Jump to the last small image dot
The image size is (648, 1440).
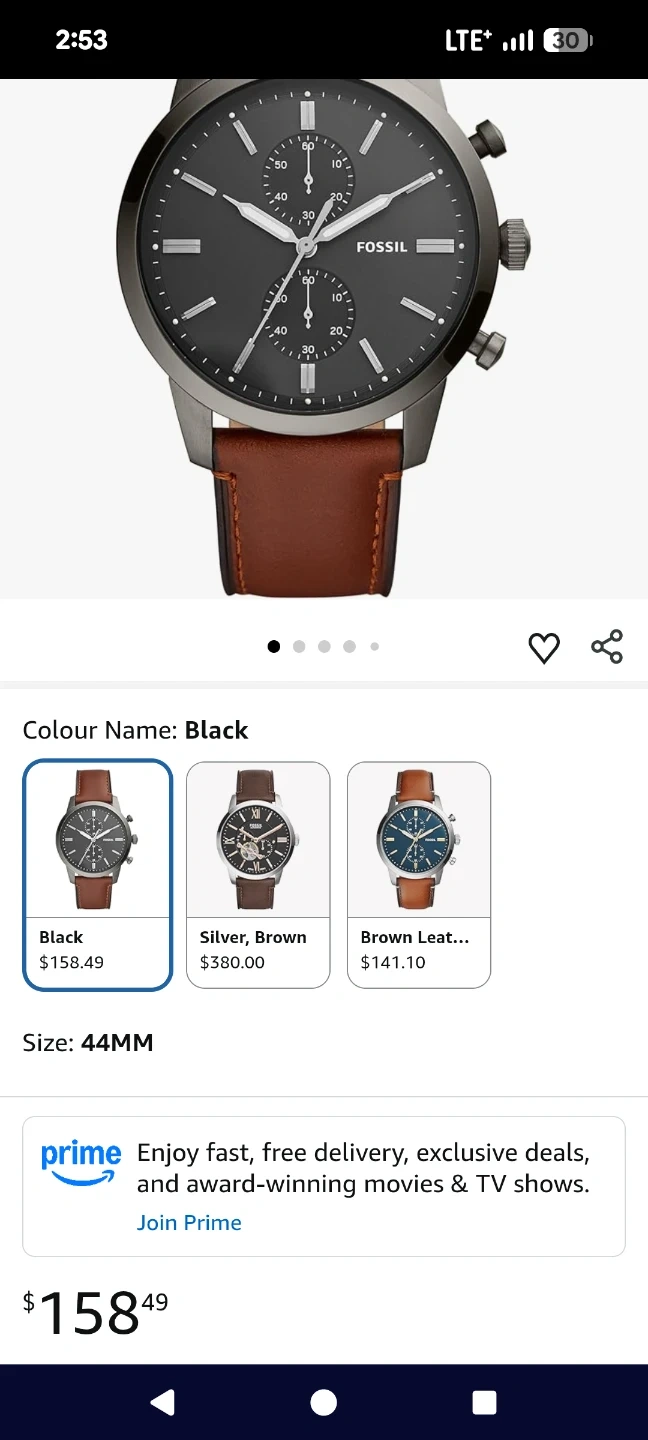375,646
